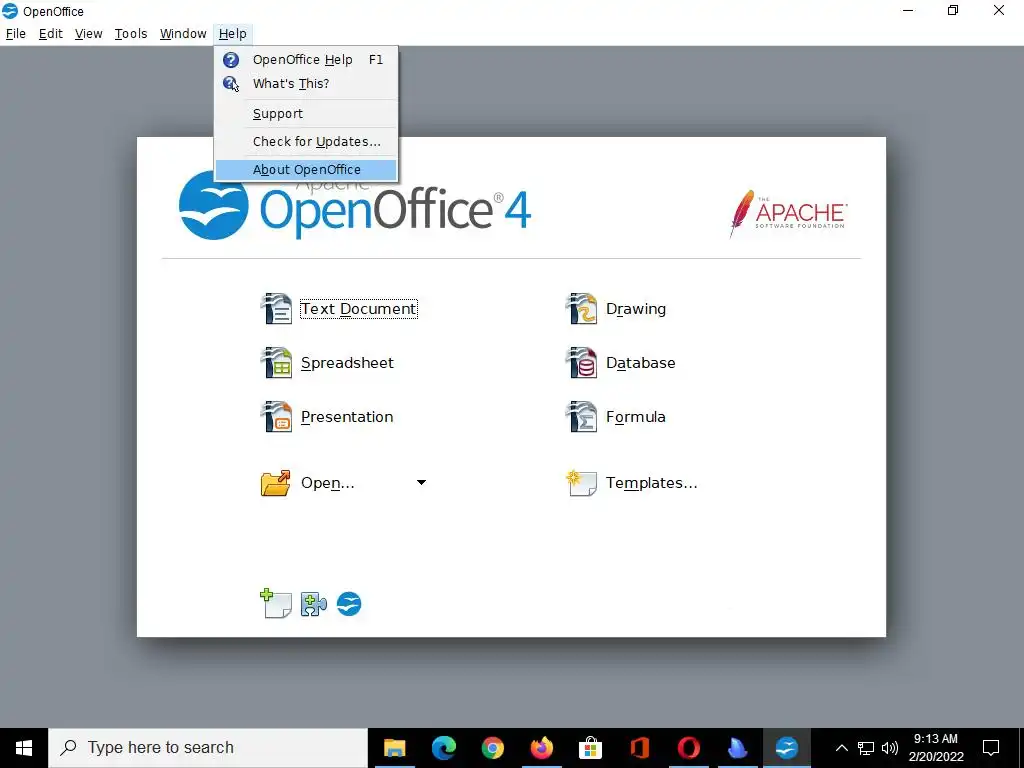Open the volume speaker icon in the tray
This screenshot has height=768, width=1024.
click(889, 748)
